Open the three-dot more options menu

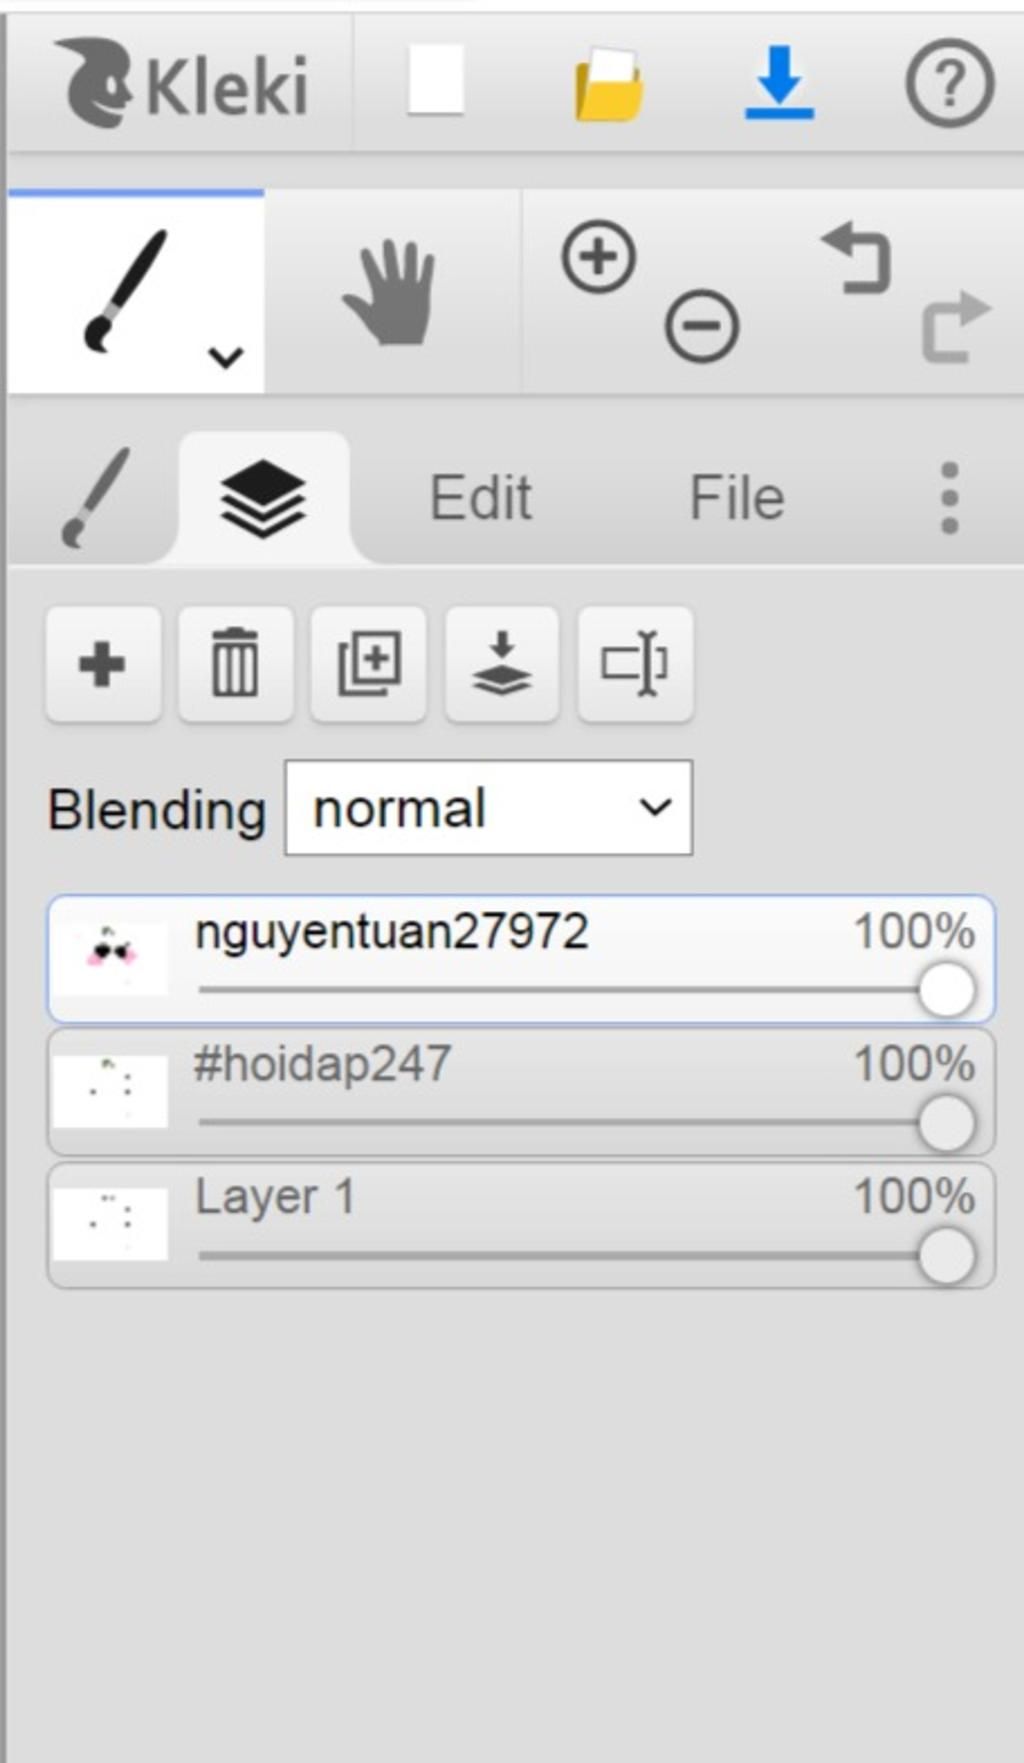coord(949,497)
